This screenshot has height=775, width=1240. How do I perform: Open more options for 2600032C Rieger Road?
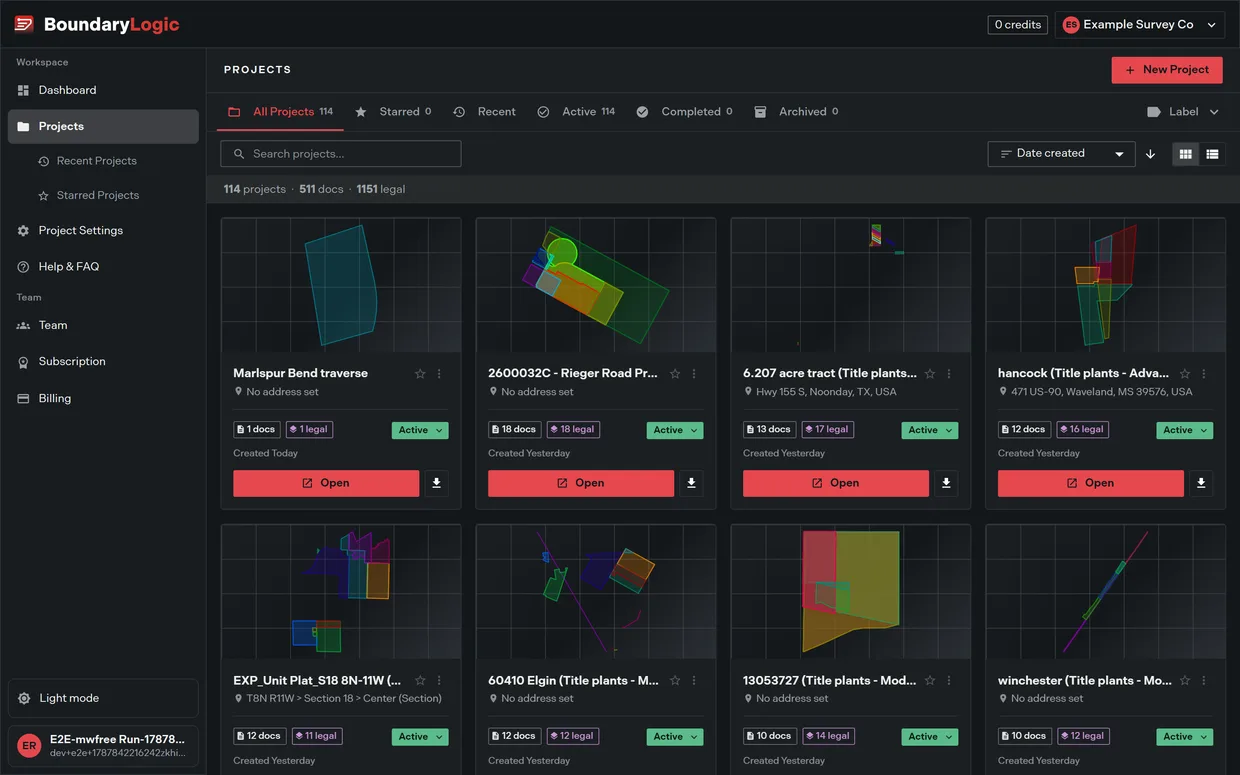point(694,374)
